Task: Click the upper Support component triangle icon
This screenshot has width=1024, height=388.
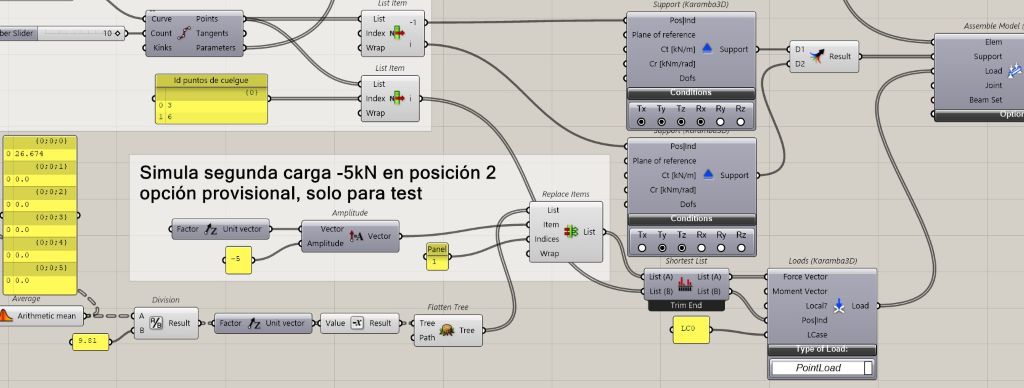Action: pyautogui.click(x=707, y=49)
